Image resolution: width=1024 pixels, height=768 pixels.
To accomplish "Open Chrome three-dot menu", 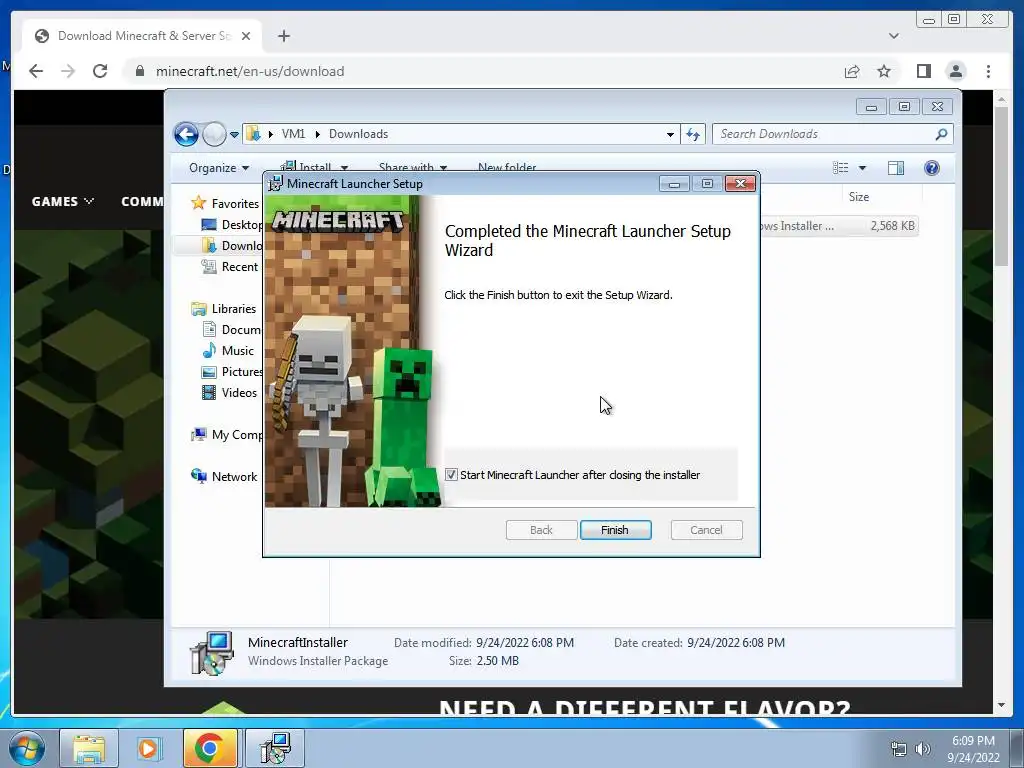I will pos(988,71).
